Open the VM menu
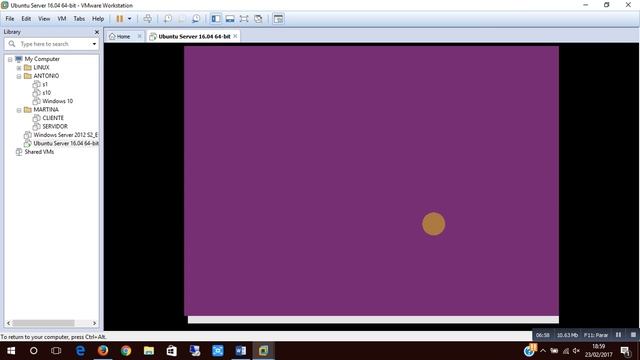640x360 pixels. click(x=62, y=19)
